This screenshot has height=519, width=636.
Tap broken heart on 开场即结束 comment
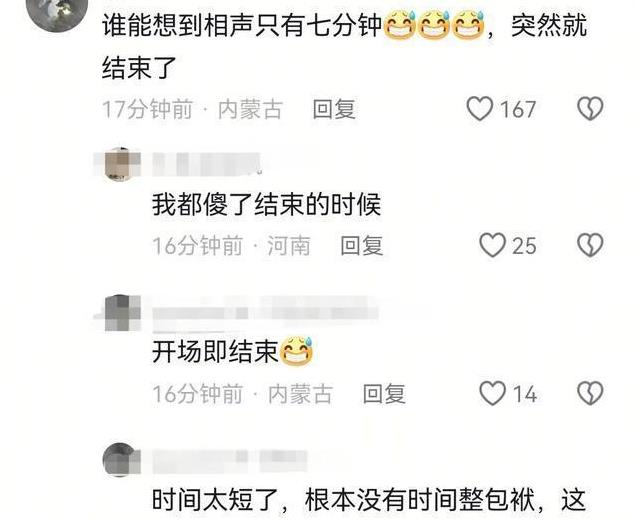pyautogui.click(x=590, y=393)
